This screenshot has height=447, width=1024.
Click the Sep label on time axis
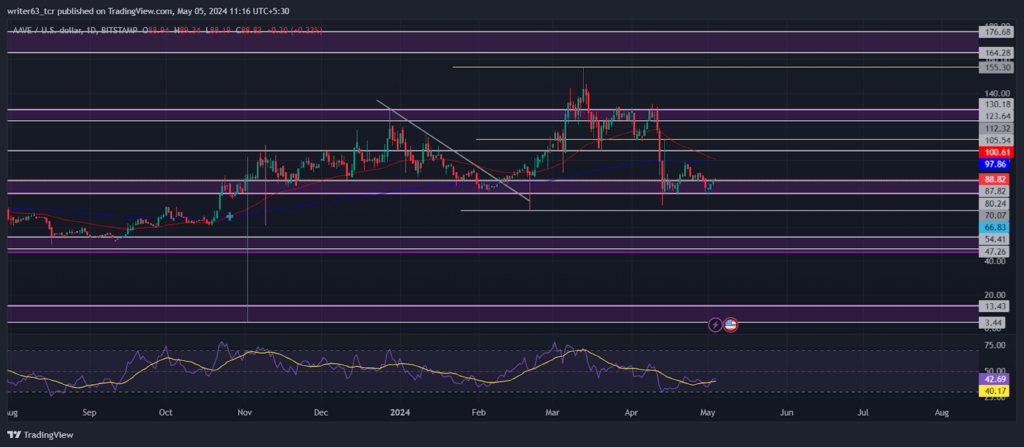(x=89, y=414)
